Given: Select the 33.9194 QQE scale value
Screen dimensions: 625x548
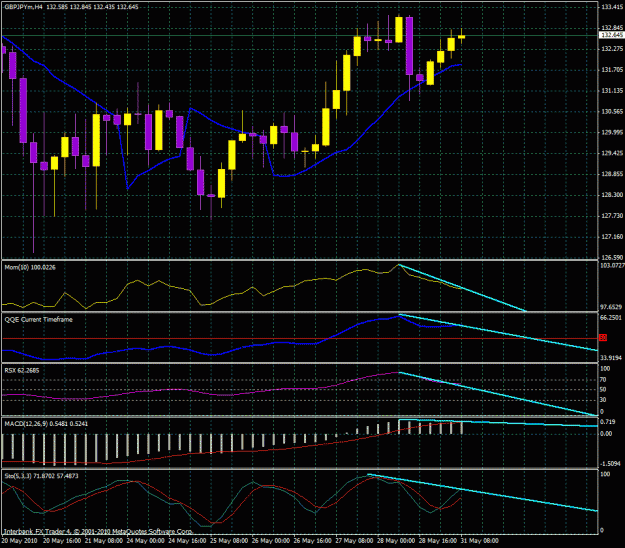Looking at the screenshot, I should [611, 358].
